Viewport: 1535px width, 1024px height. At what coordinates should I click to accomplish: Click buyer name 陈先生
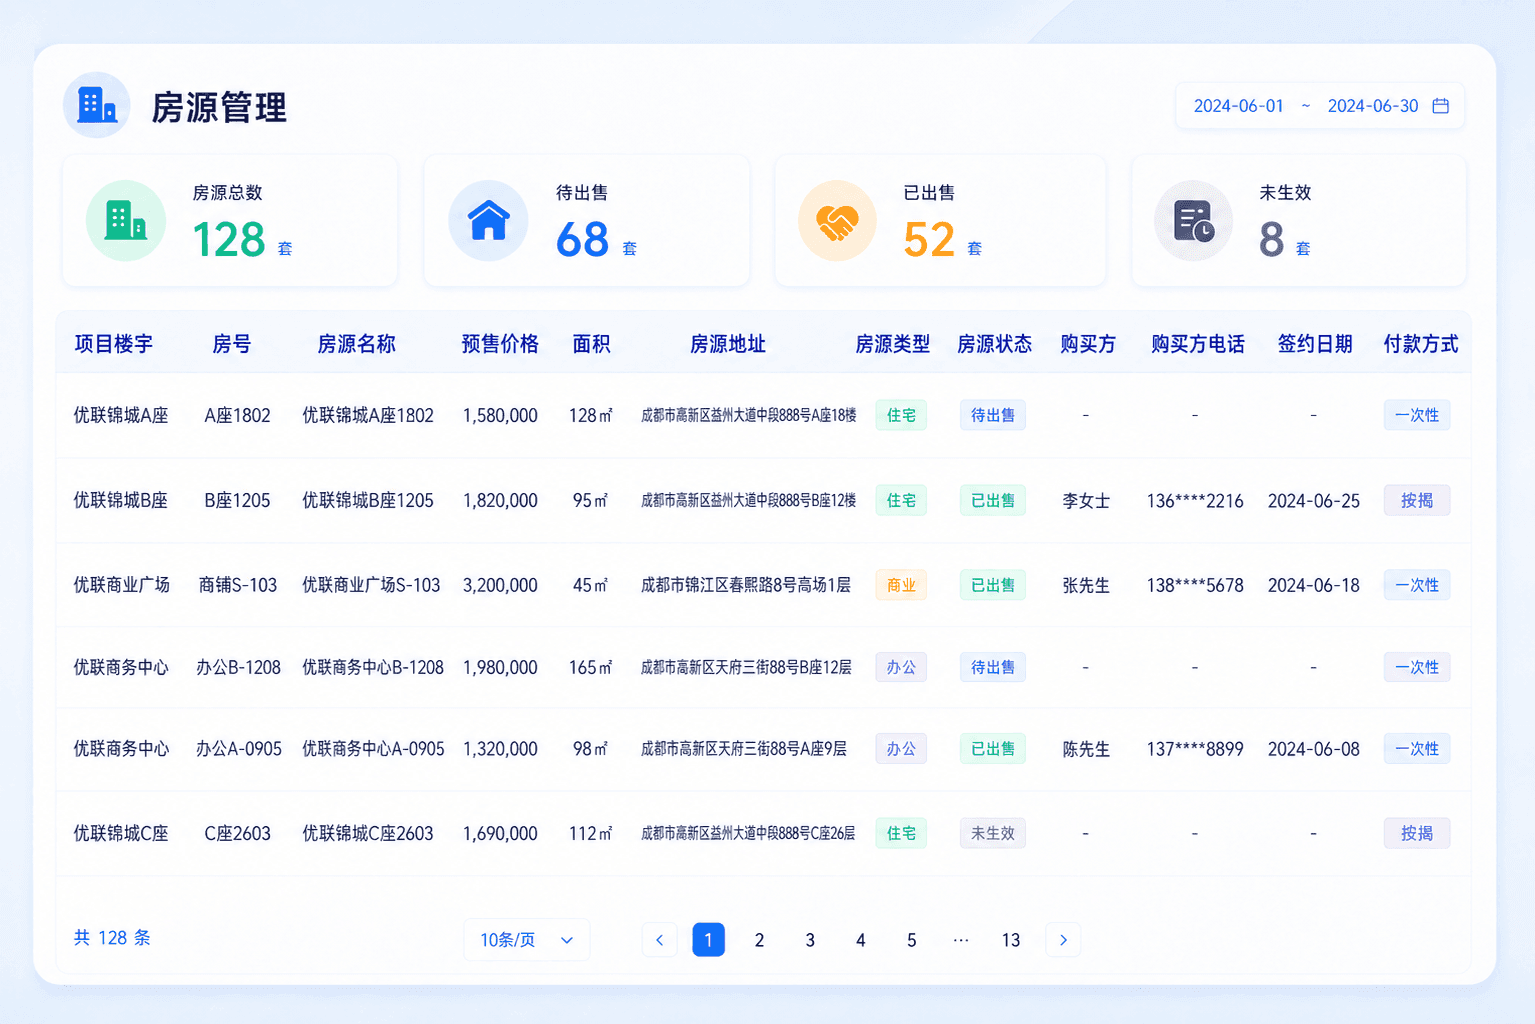pyautogui.click(x=1086, y=748)
